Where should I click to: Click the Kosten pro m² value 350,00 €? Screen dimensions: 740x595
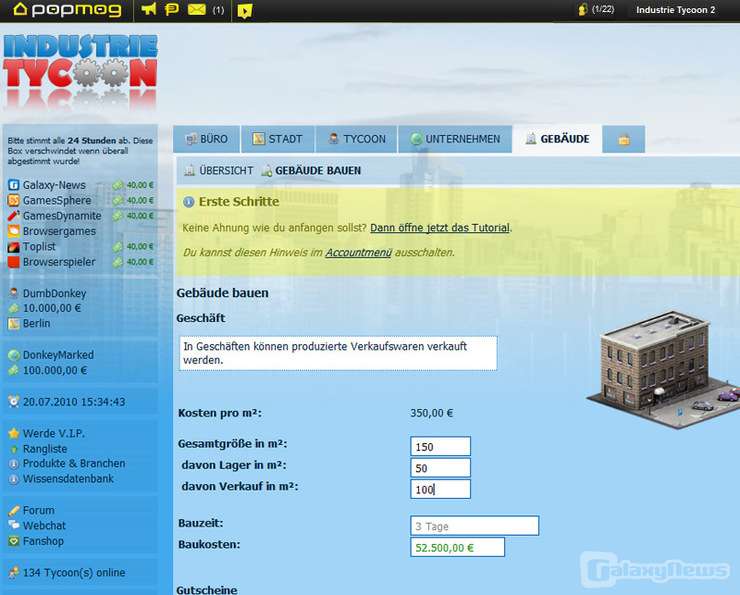(x=431, y=413)
